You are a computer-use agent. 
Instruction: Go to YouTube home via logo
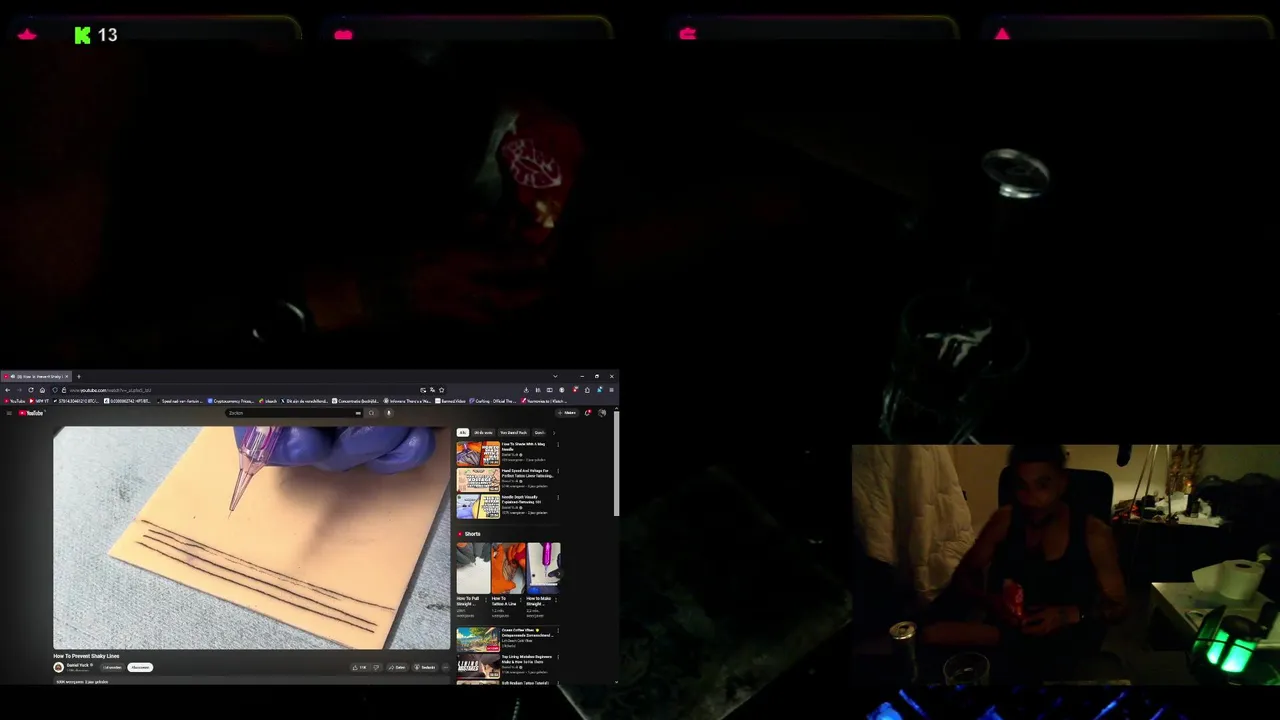pos(31,413)
